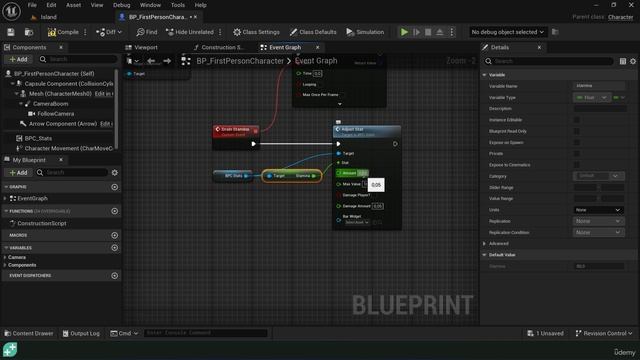Expand the Components variable category
640x360 pixels.
click(5, 265)
